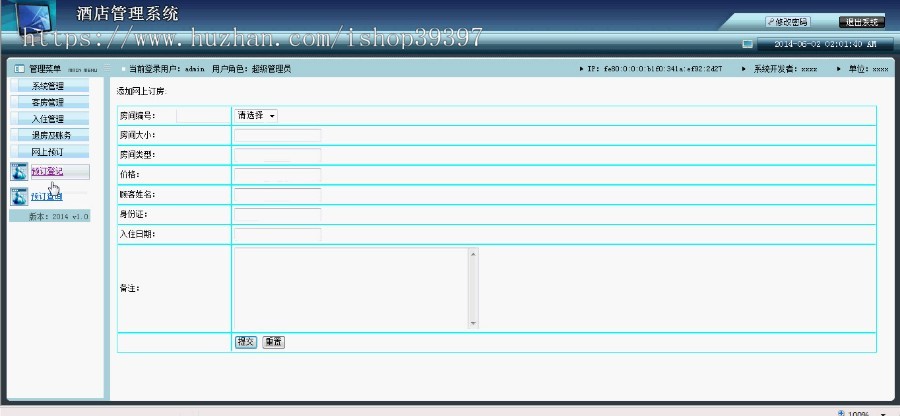Click the 房间编号: label
This screenshot has height=416, width=900.
pyautogui.click(x=138, y=115)
